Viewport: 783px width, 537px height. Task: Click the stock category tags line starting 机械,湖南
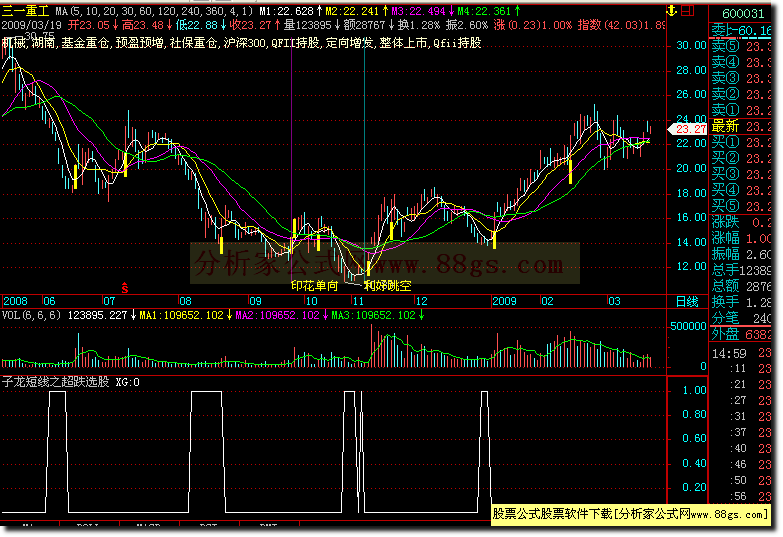pyautogui.click(x=242, y=43)
